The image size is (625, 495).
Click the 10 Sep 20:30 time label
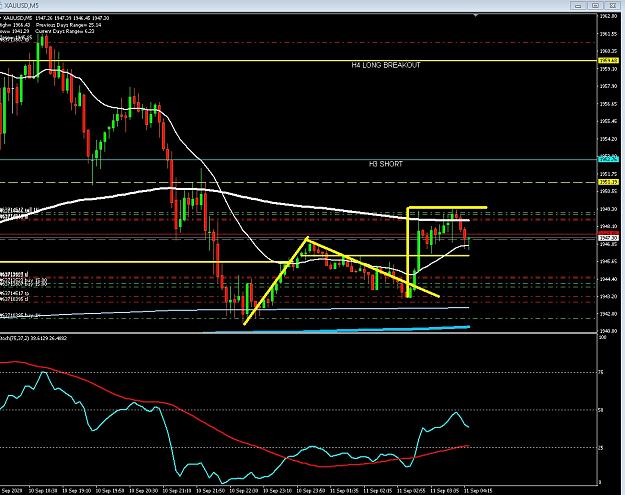pos(144,491)
